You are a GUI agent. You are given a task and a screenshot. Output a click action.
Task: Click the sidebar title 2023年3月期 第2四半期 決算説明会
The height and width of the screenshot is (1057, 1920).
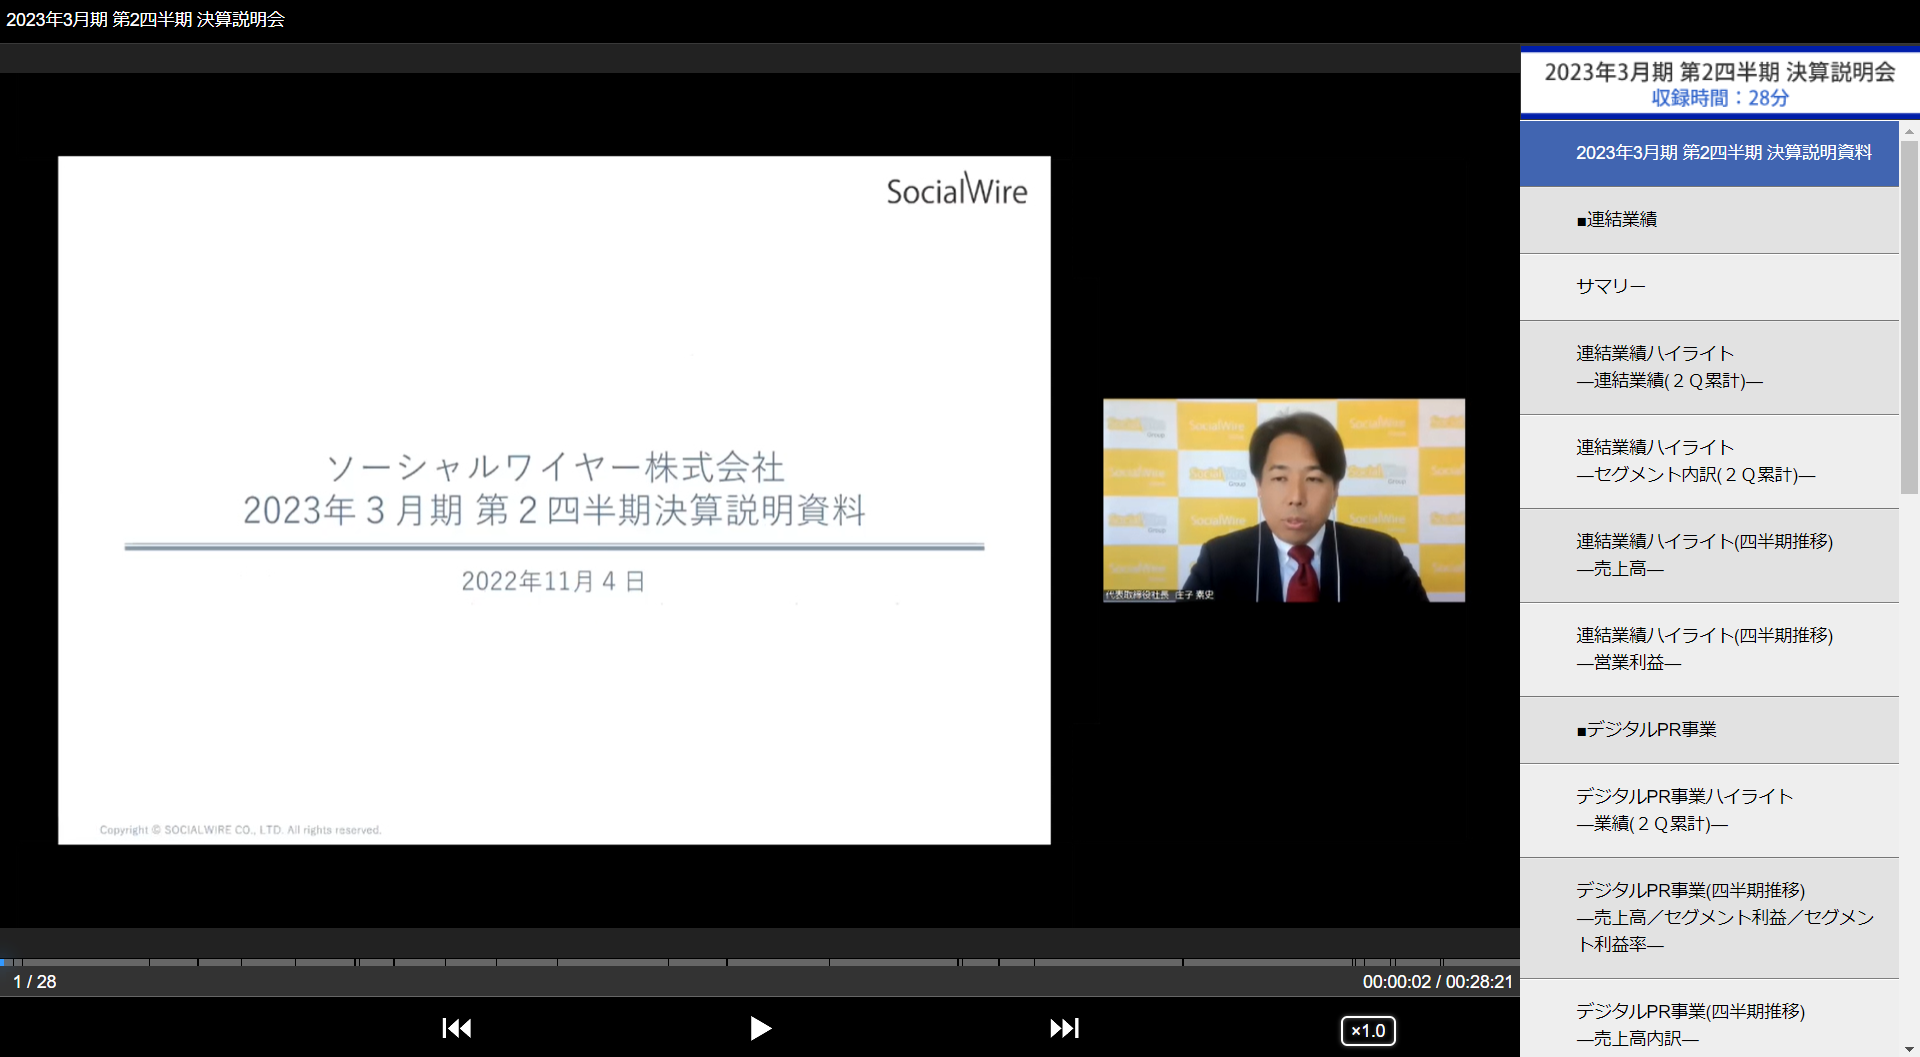[x=1720, y=72]
